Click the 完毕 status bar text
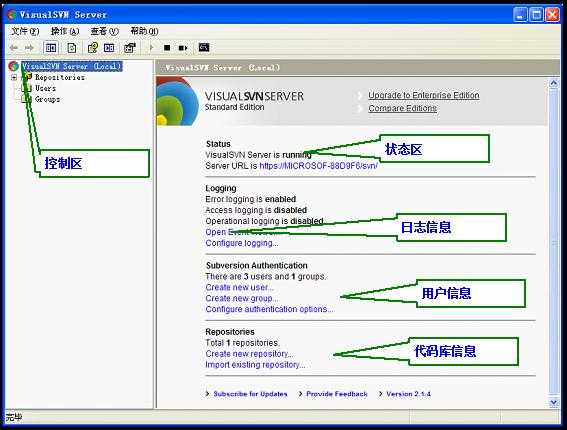Screen dimensions: 567x430 pos(14,417)
